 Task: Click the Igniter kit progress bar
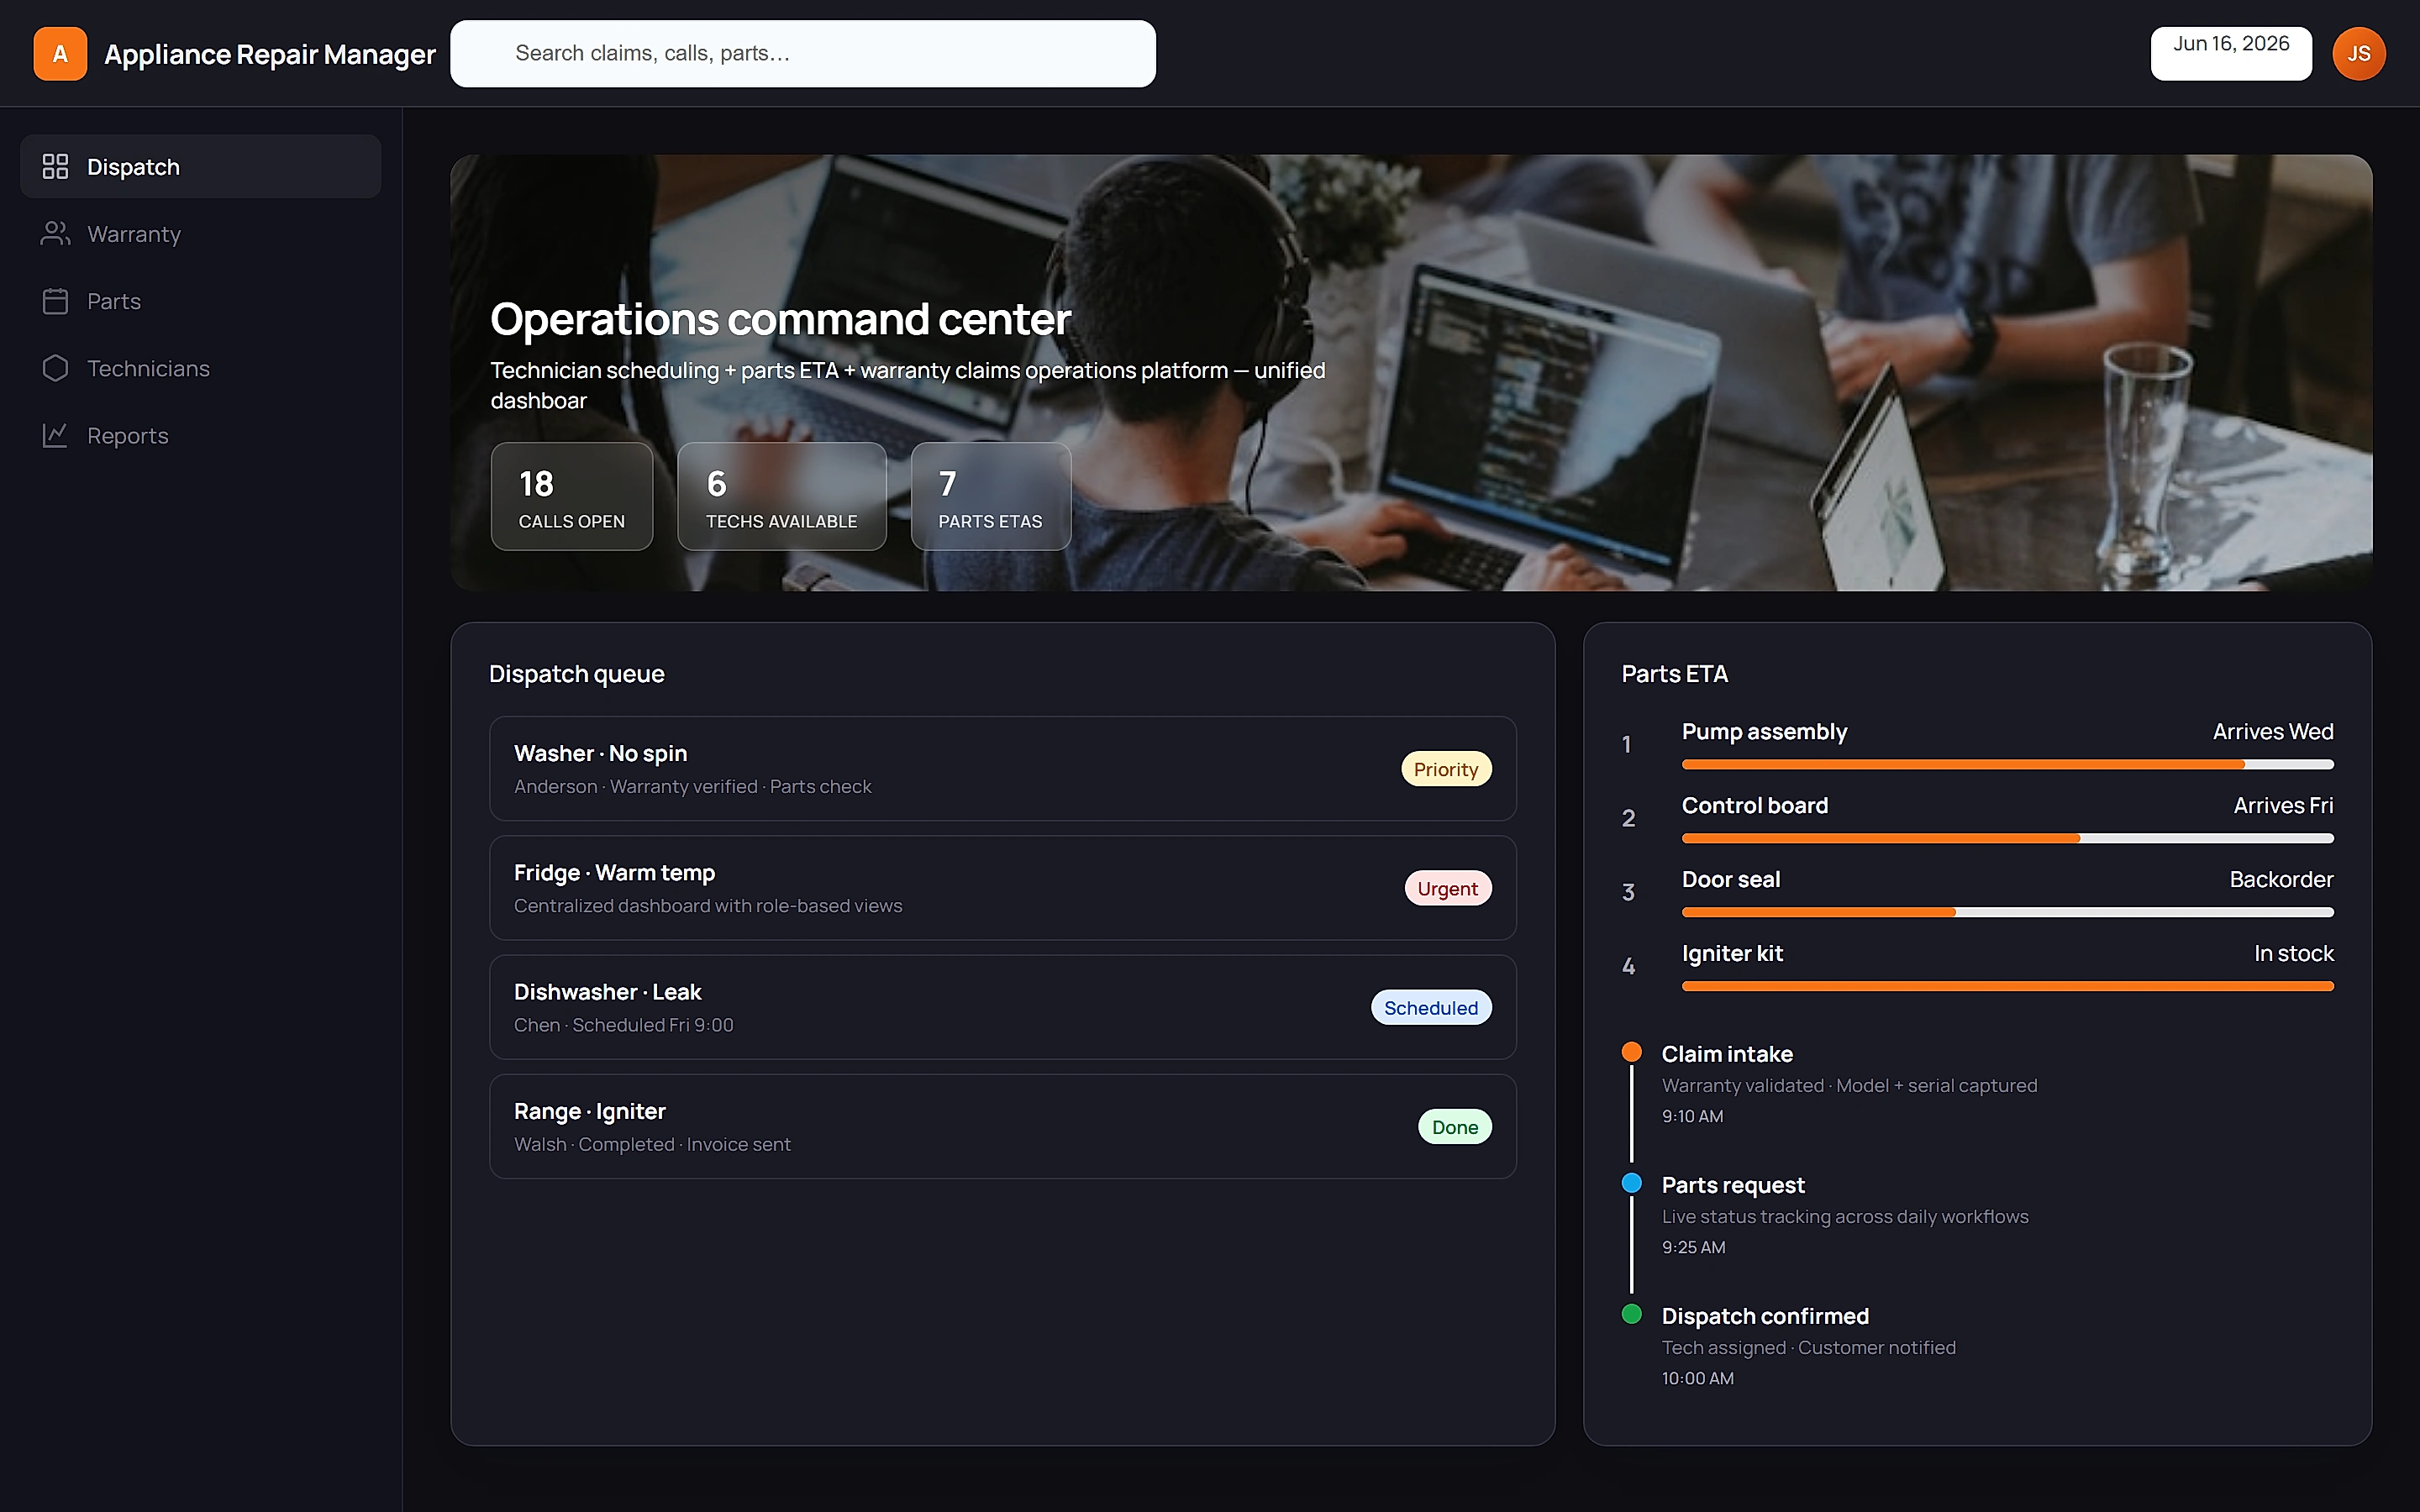click(2007, 986)
